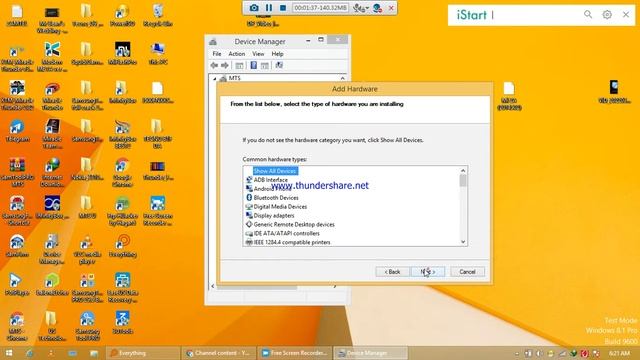This screenshot has height=360, width=640.
Task: Click the taskbar clock
Action: (x=620, y=353)
